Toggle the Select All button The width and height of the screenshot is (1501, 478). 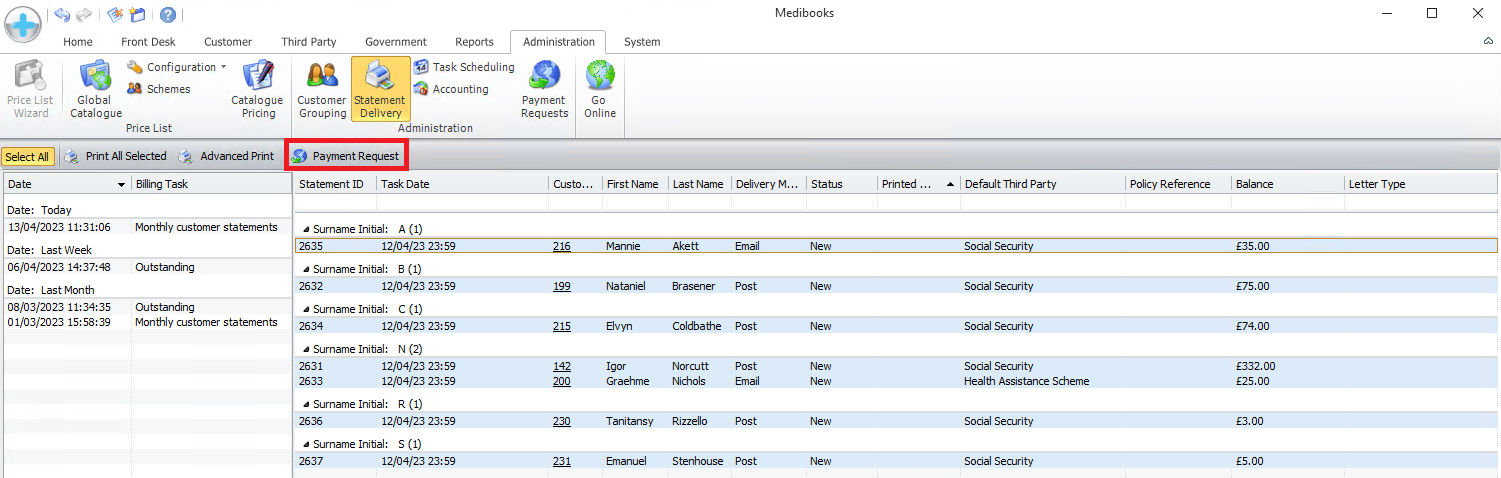pyautogui.click(x=27, y=157)
